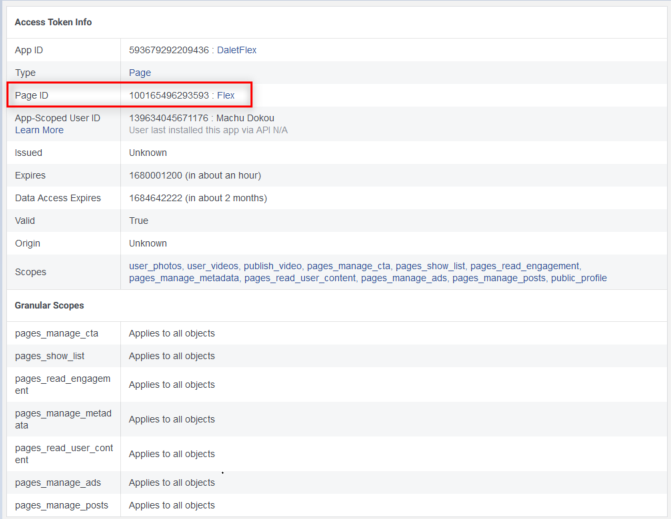Click granular scope label pages_read_user_content

(x=64, y=454)
